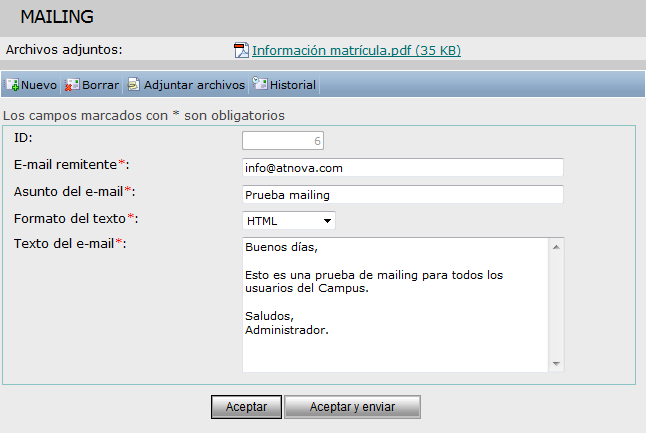Select the Nuevo toolbar label
Viewport: 646px width, 433px height.
click(39, 85)
